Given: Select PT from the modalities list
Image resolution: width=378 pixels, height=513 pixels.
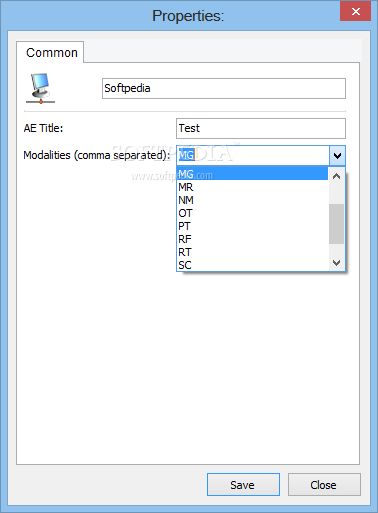Looking at the screenshot, I should click(x=252, y=226).
